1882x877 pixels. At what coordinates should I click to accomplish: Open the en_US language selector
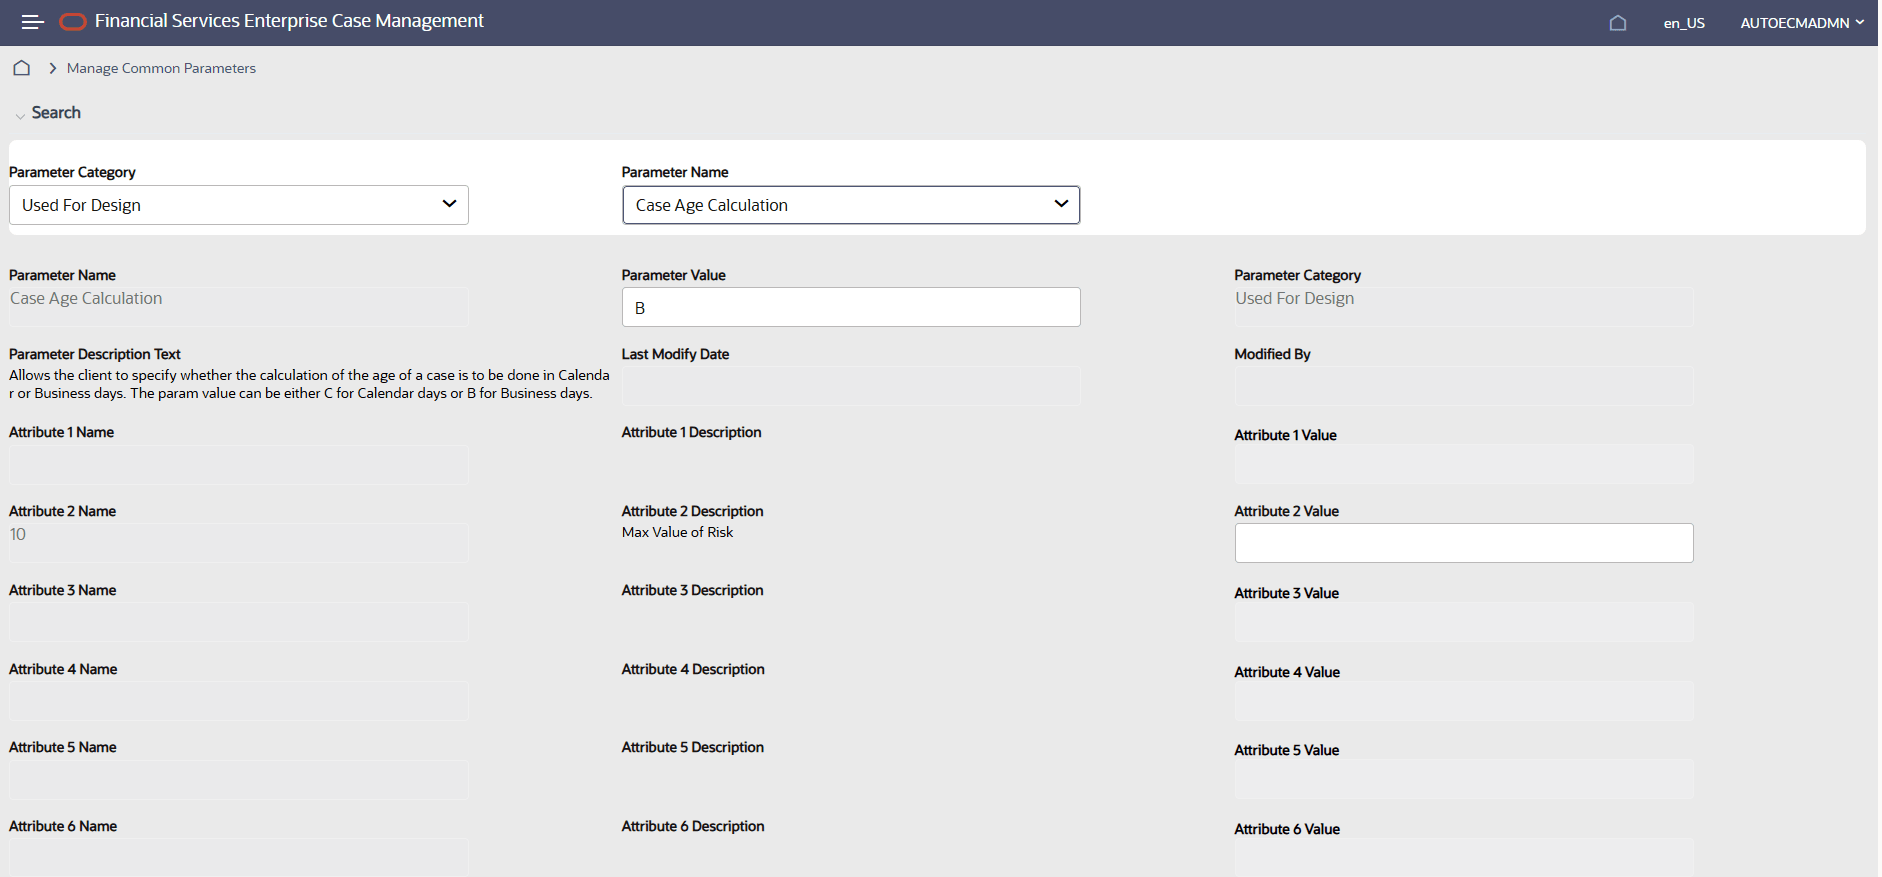click(1684, 23)
